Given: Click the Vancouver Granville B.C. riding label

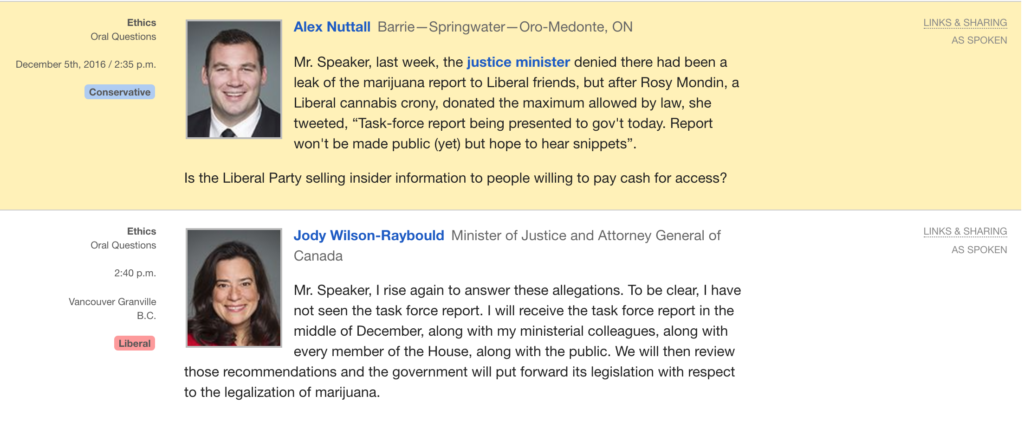Looking at the screenshot, I should coord(112,309).
